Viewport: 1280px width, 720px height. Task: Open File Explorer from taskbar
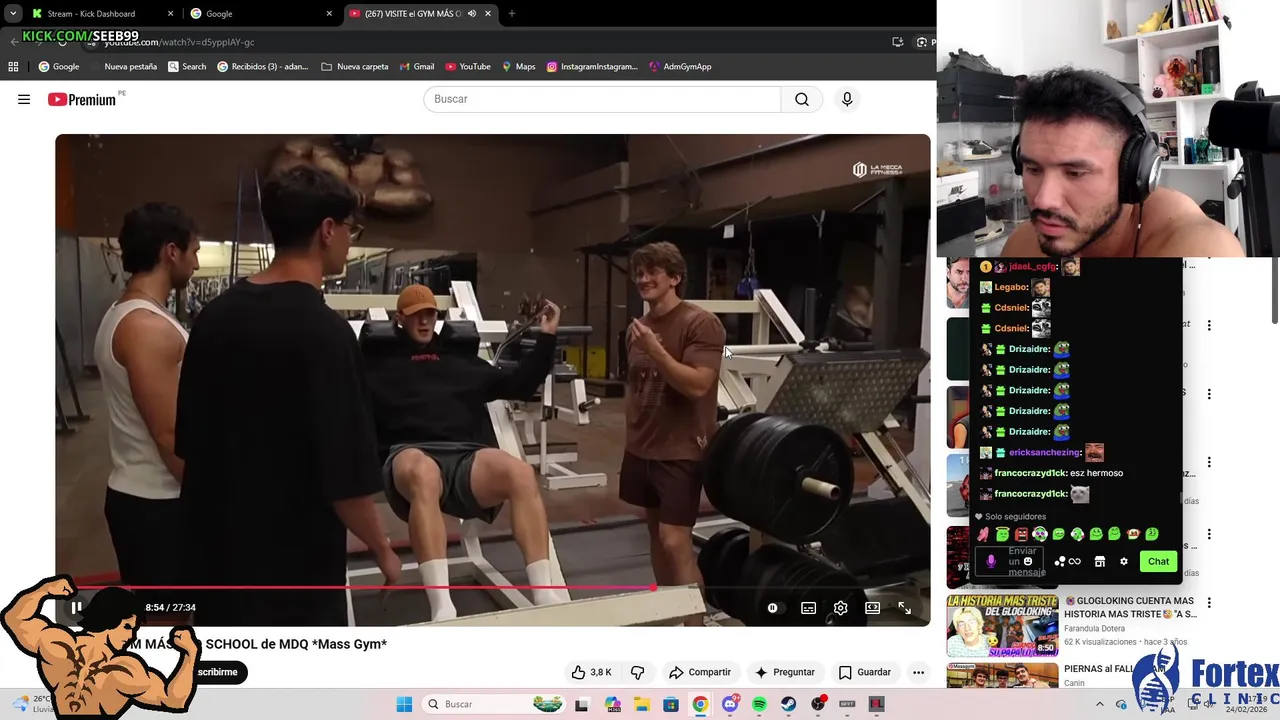pos(641,704)
